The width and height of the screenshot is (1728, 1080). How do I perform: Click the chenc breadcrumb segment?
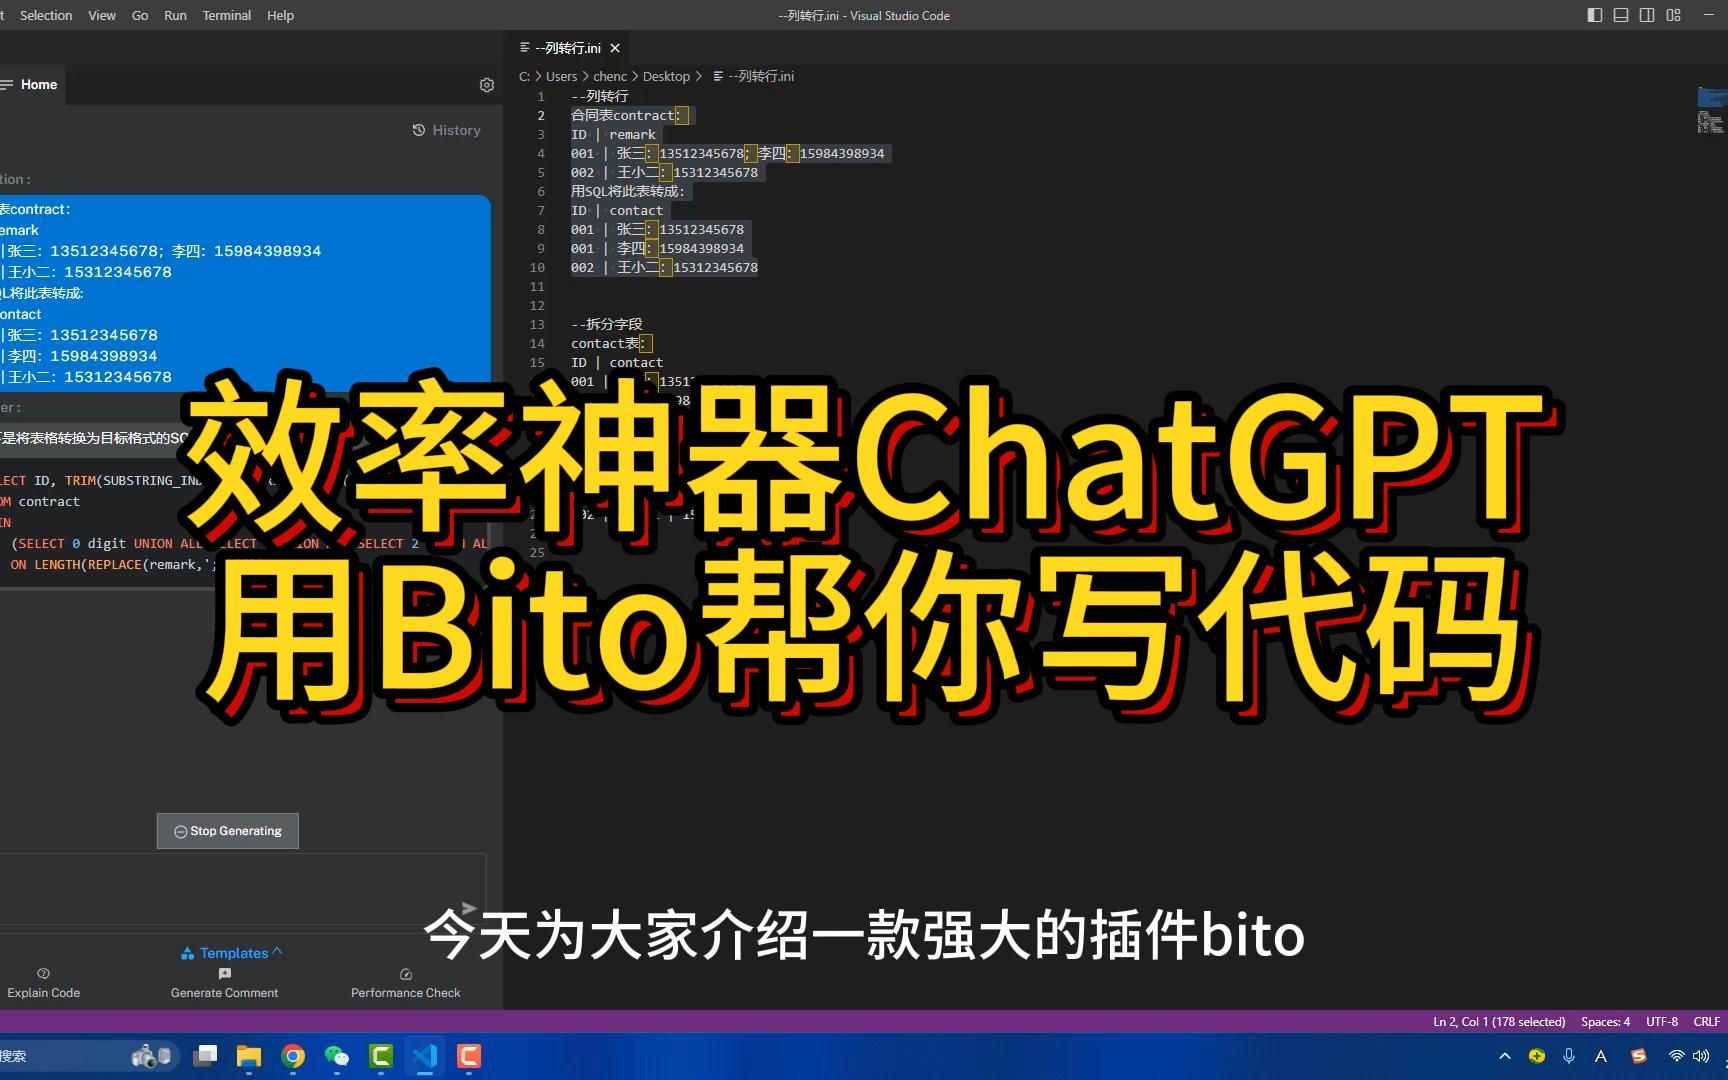coord(610,76)
